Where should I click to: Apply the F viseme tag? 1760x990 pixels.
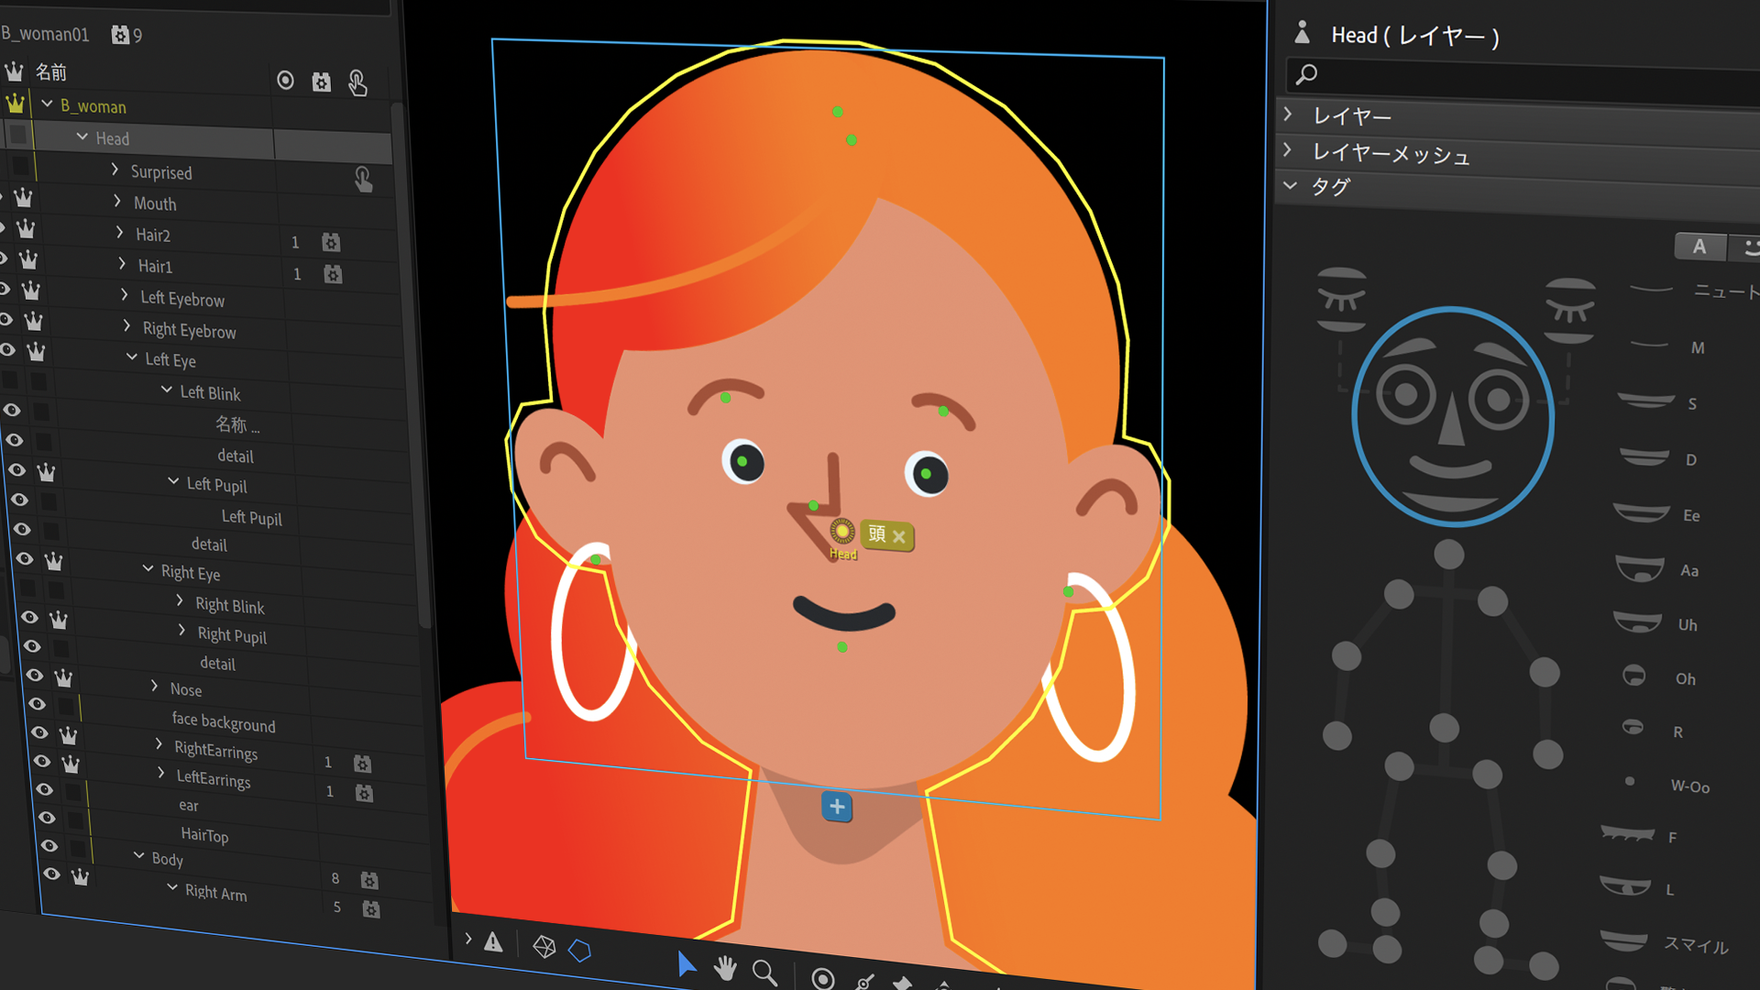[x=1639, y=836]
